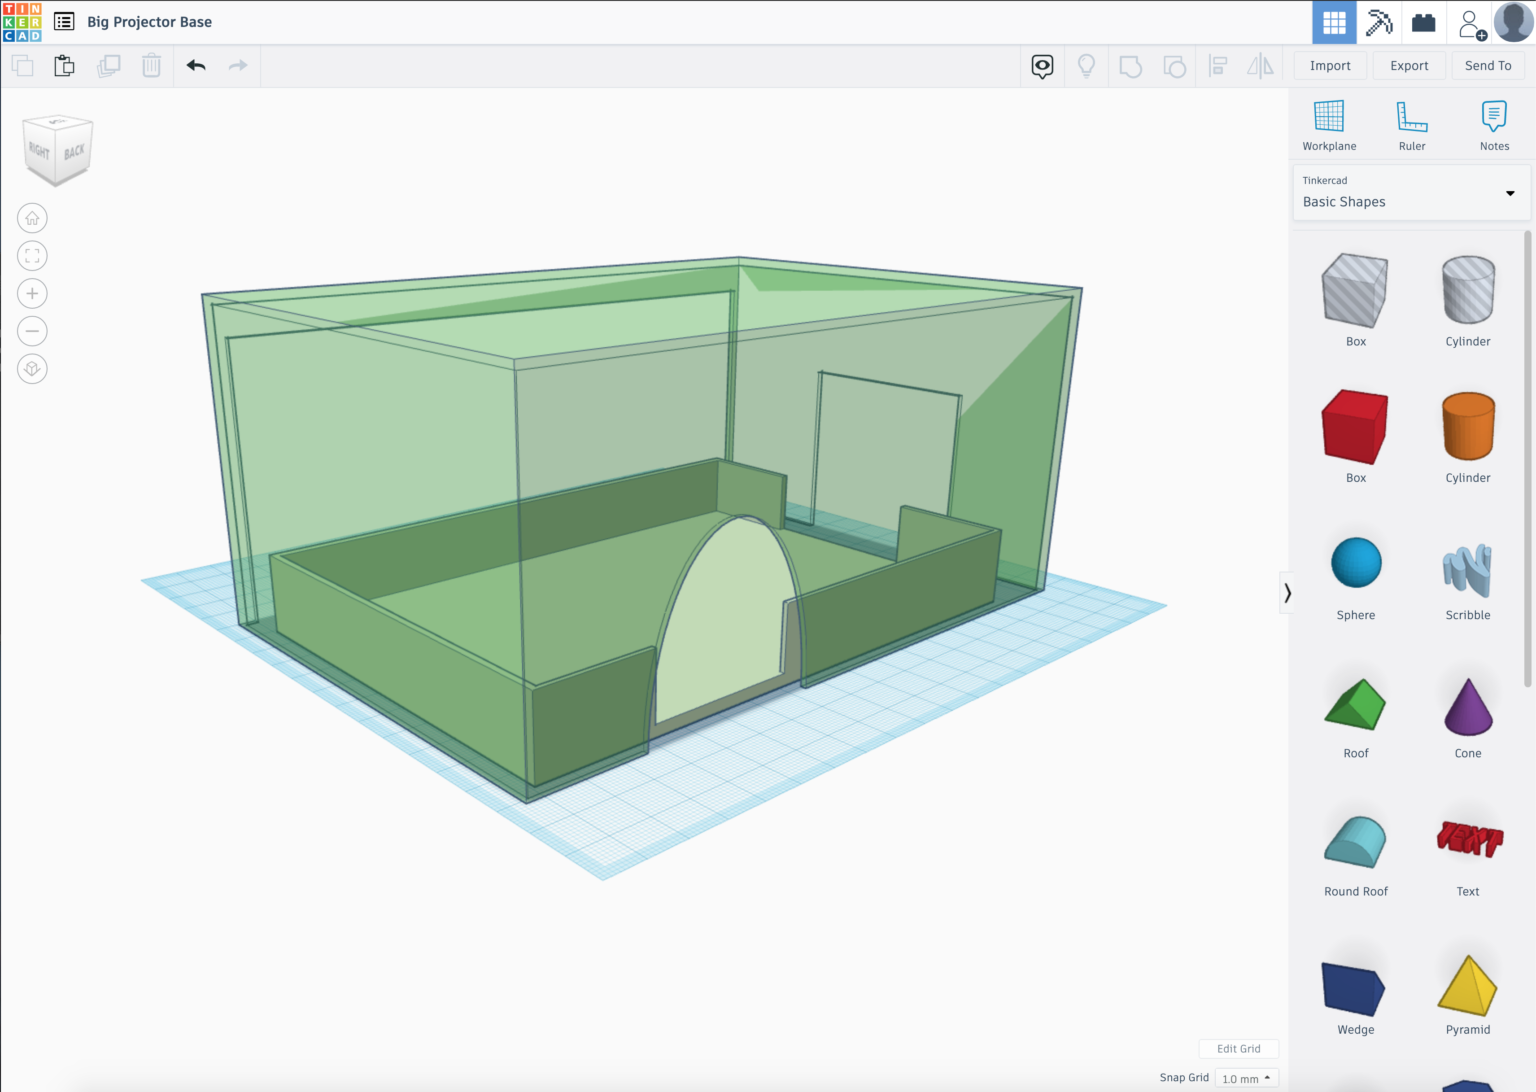
Task: Open the Tinkercad logo home page
Action: 22,22
